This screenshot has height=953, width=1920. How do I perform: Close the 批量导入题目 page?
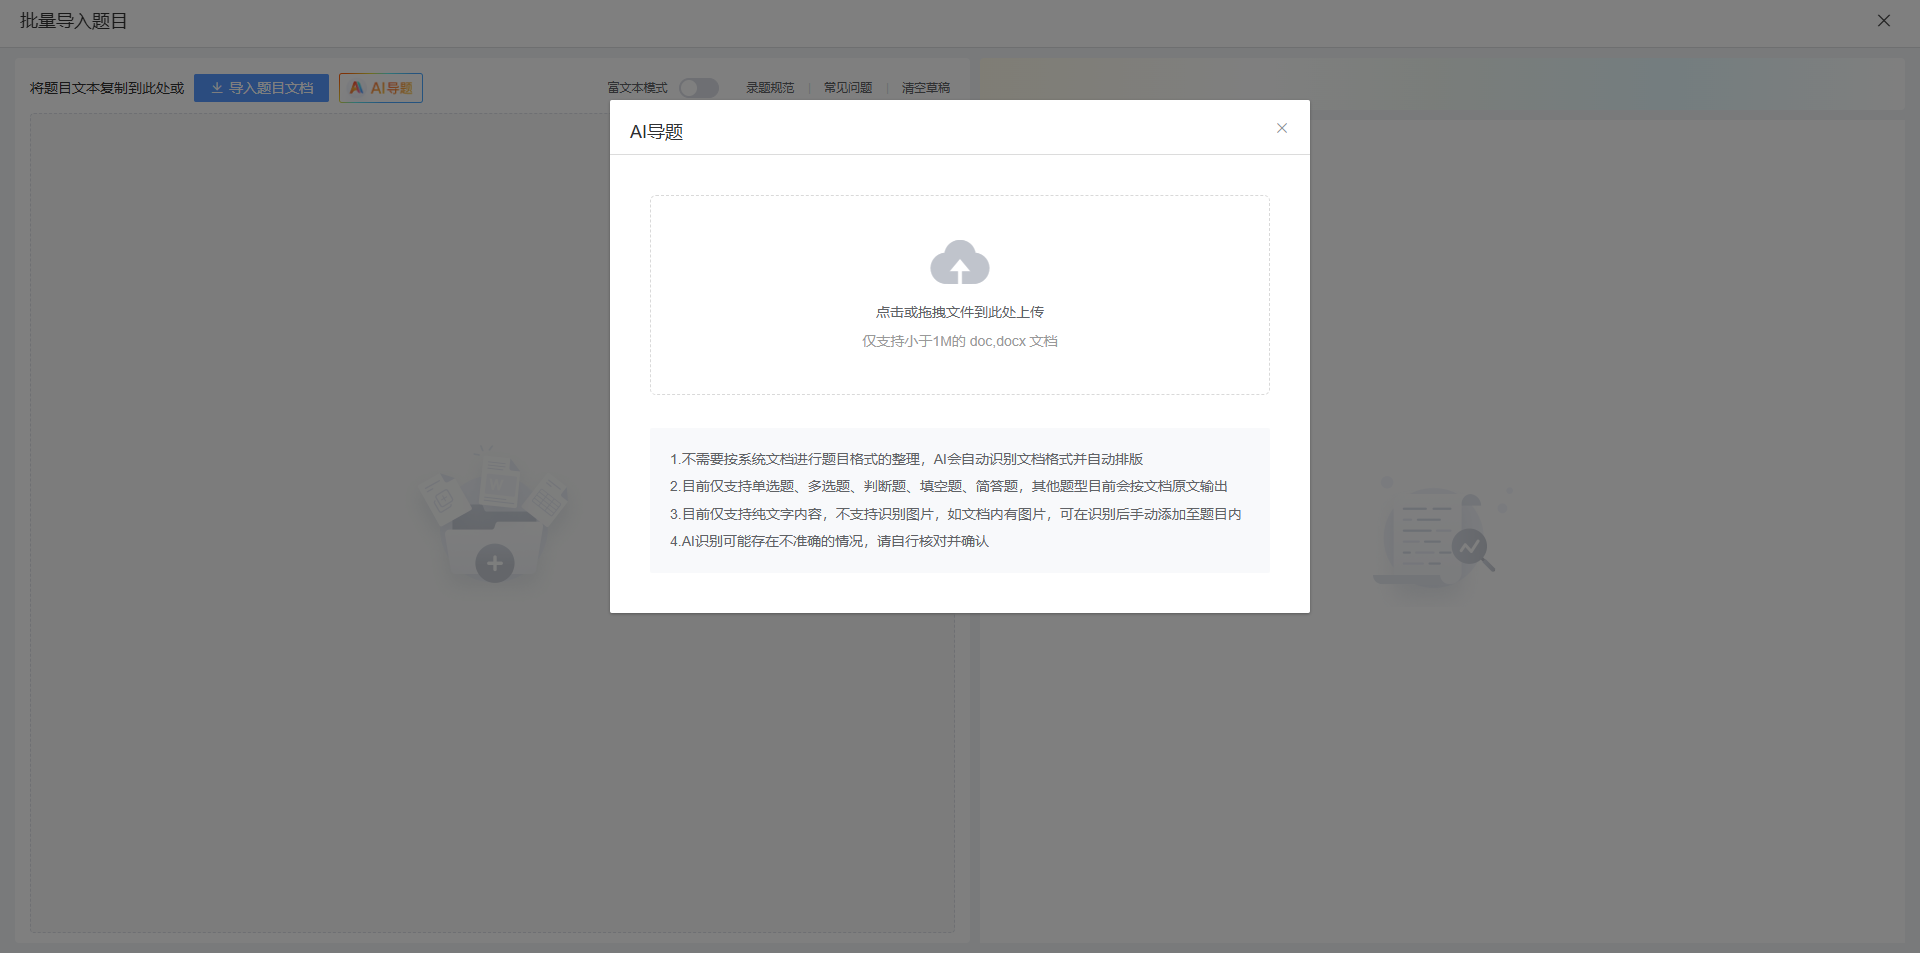pyautogui.click(x=1883, y=21)
